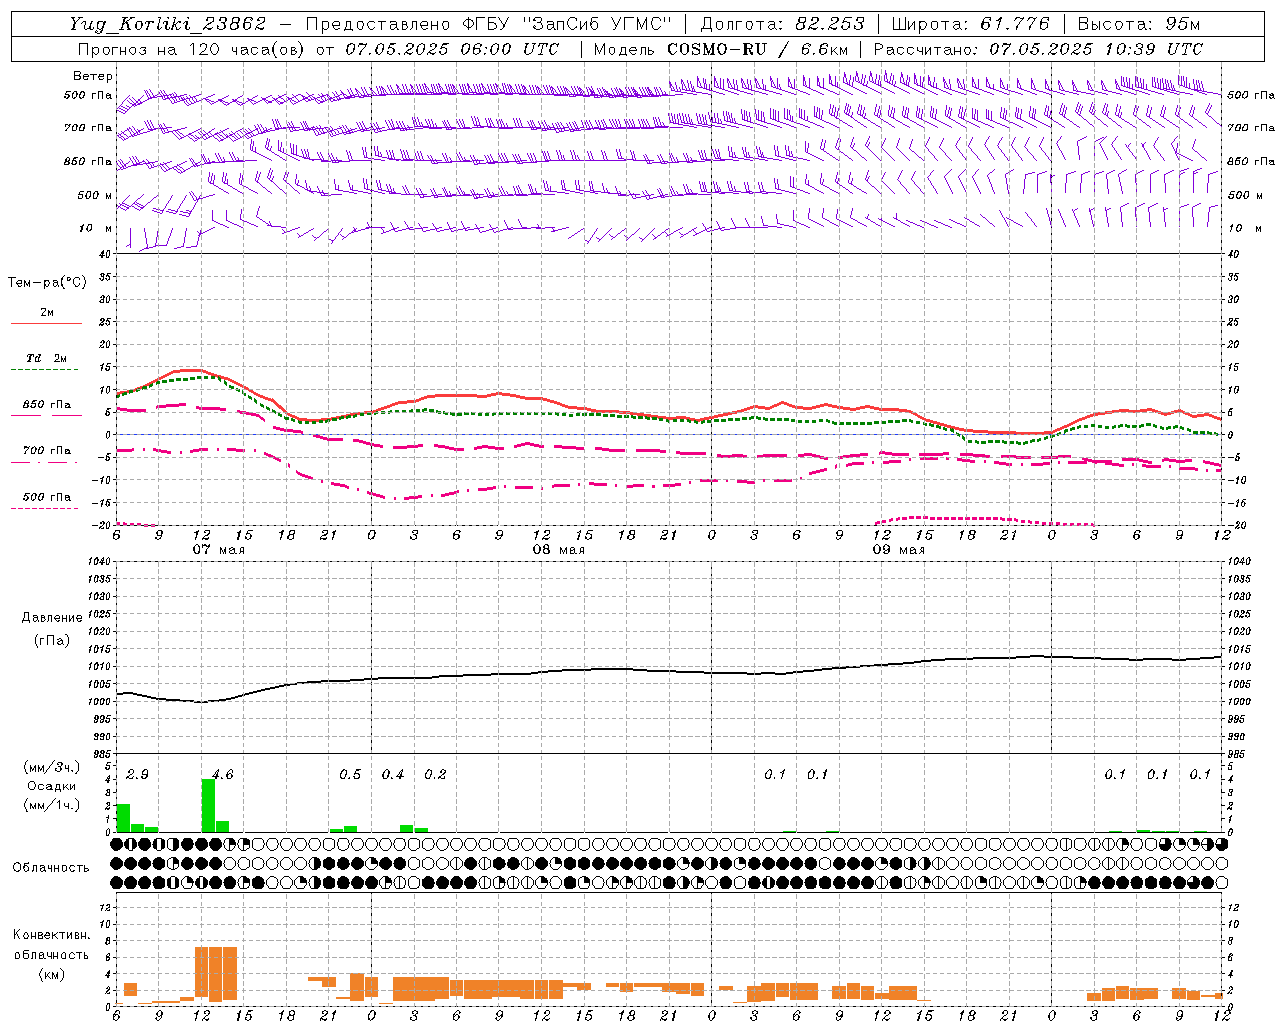Click the tallest green precipitation bar
Viewport: 1280px width, 1024px height.
(208, 805)
